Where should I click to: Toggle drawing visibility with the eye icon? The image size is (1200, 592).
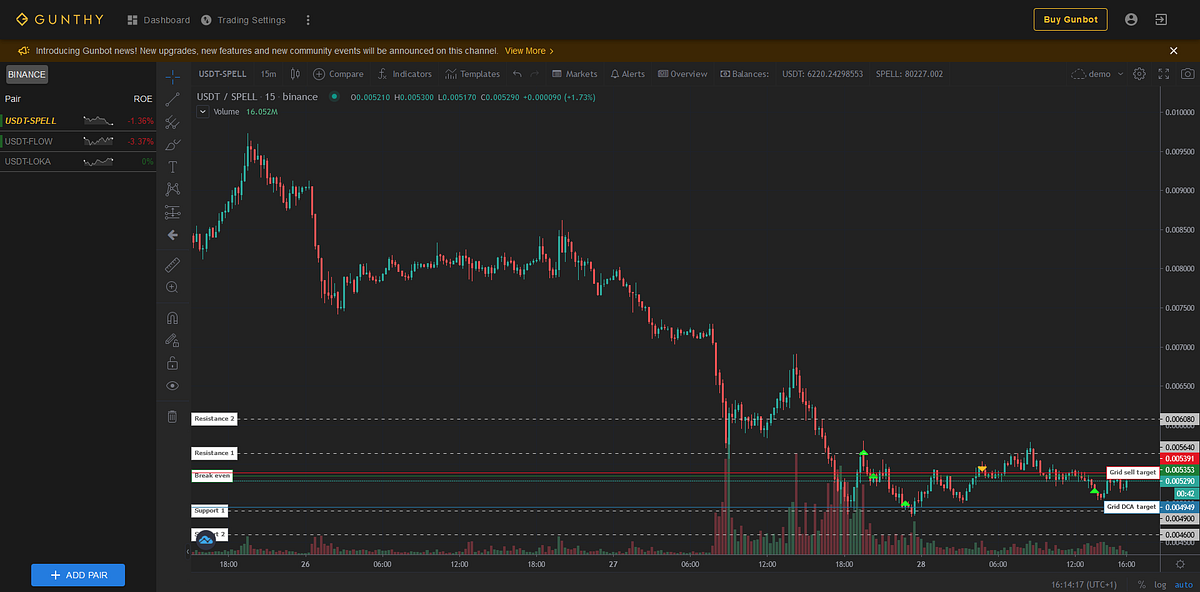172,385
